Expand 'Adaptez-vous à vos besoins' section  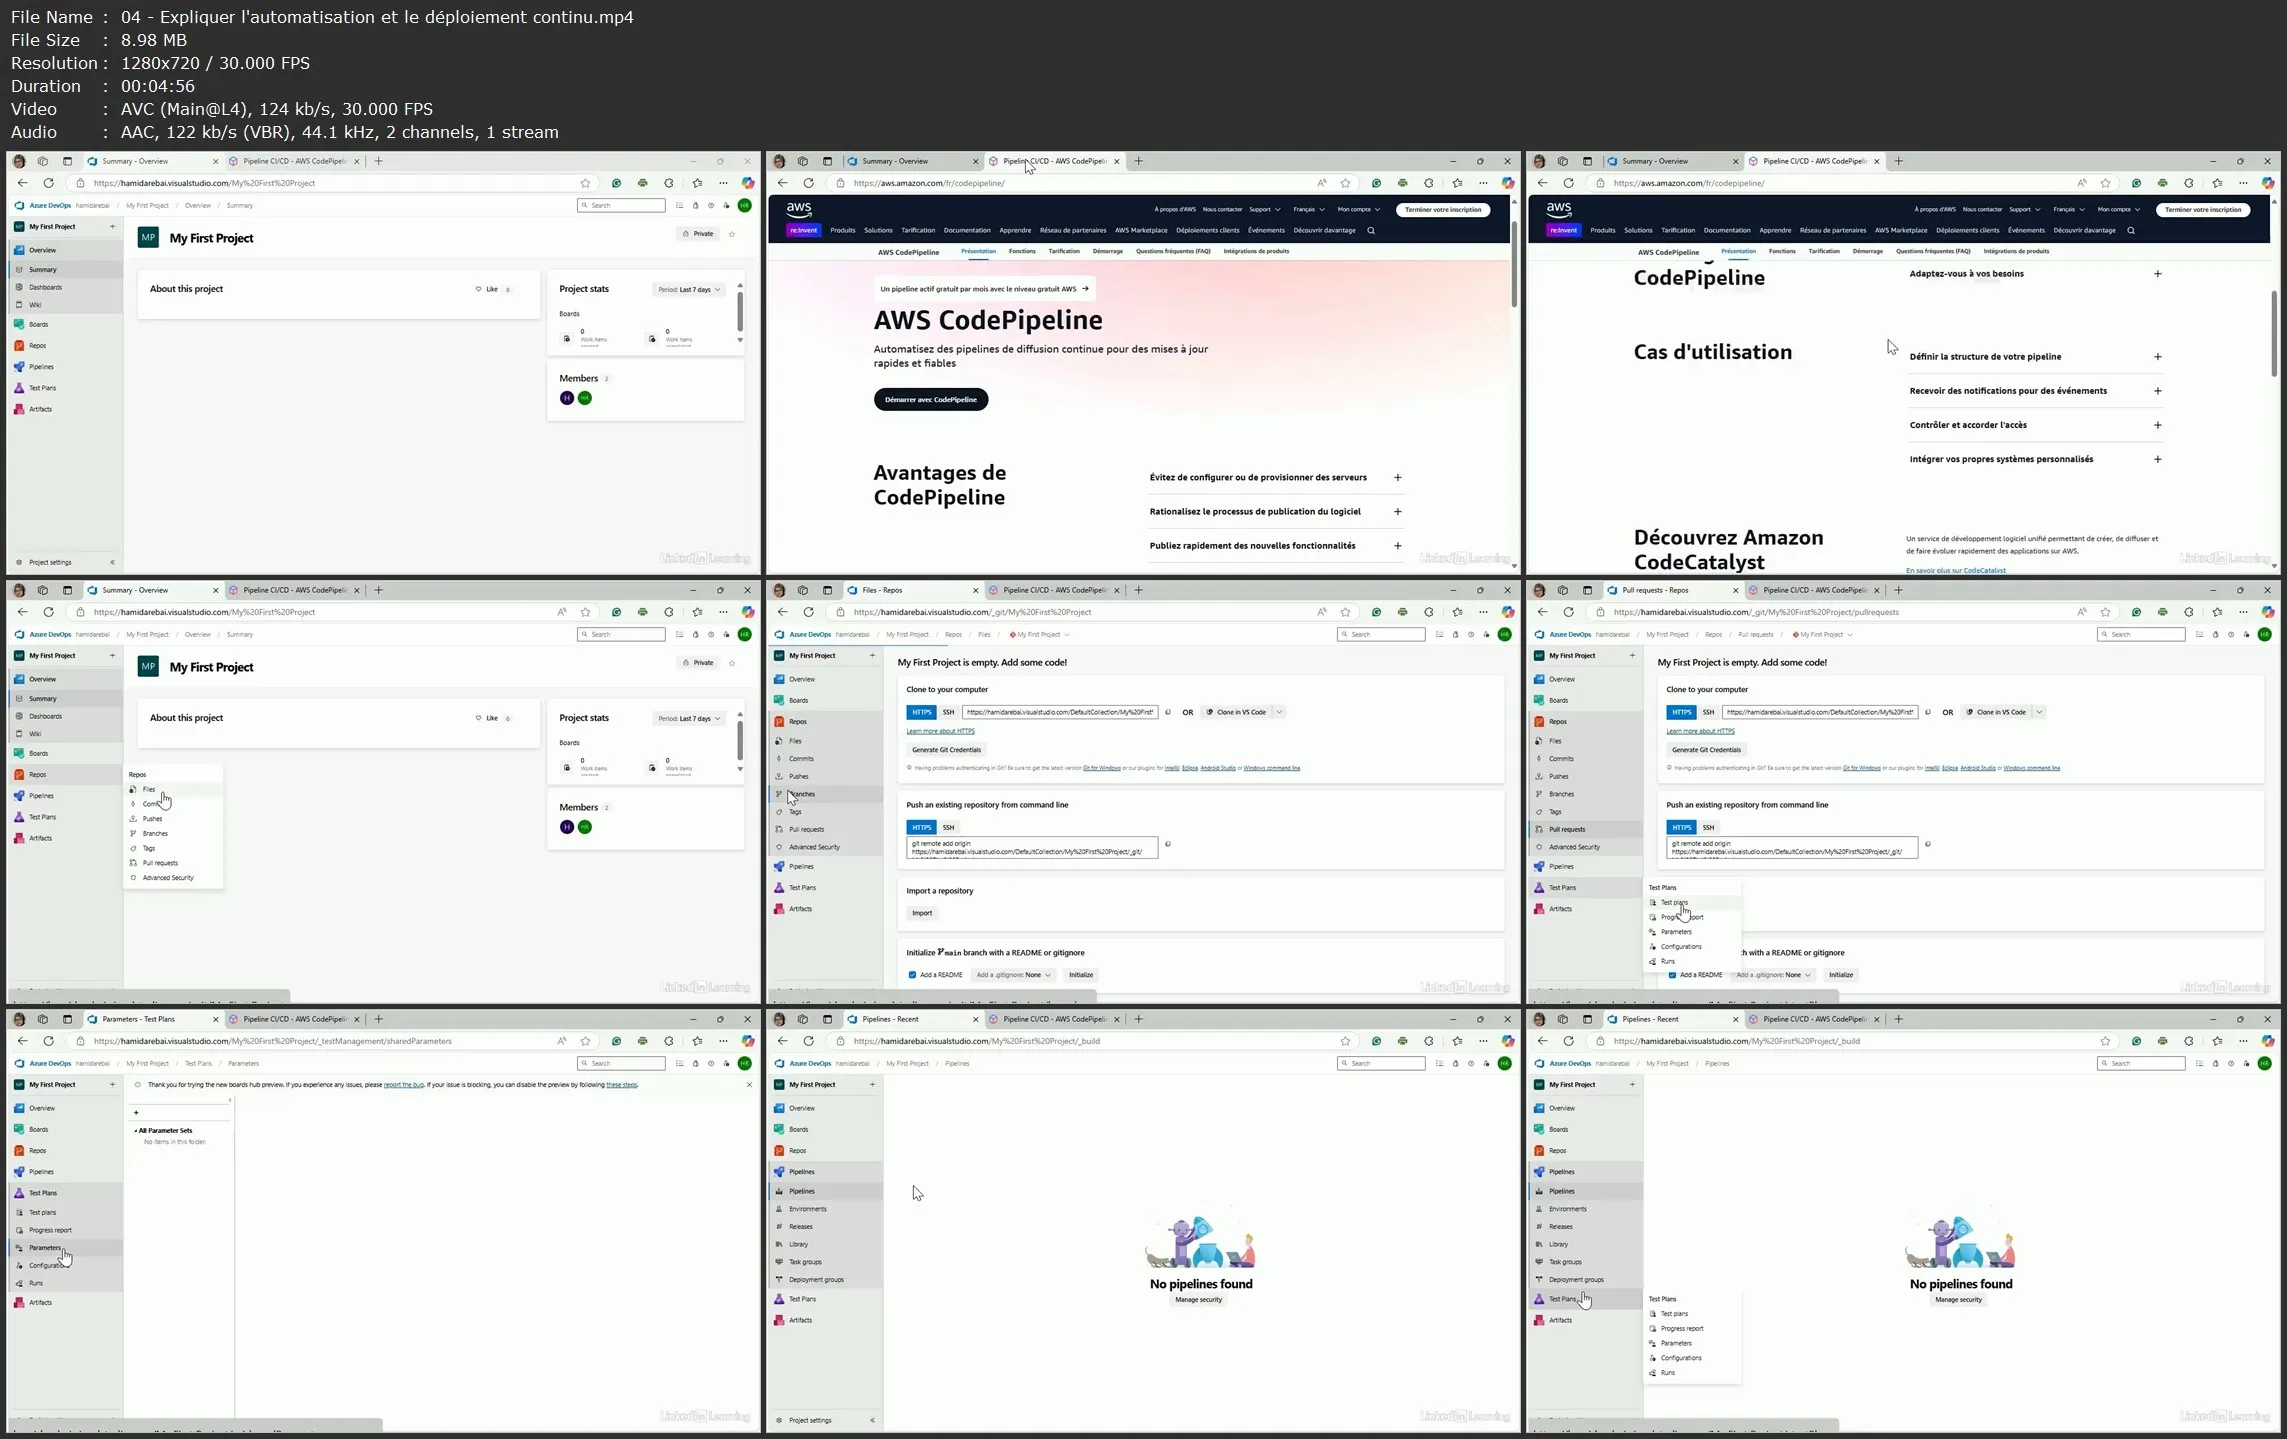2035,273
